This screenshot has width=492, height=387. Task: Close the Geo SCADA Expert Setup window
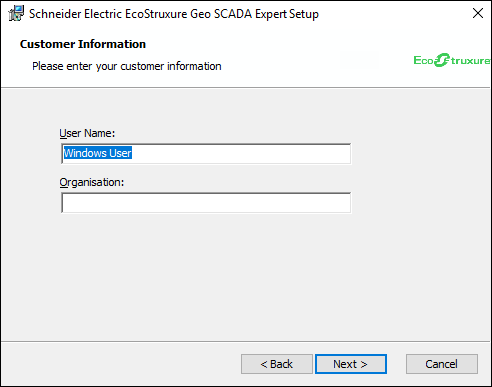coord(478,13)
